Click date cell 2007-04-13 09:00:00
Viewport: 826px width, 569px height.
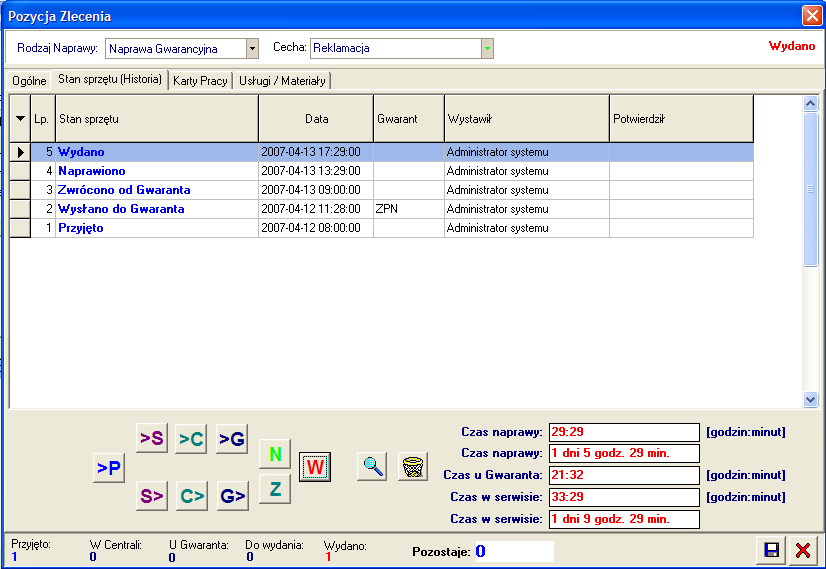point(316,190)
